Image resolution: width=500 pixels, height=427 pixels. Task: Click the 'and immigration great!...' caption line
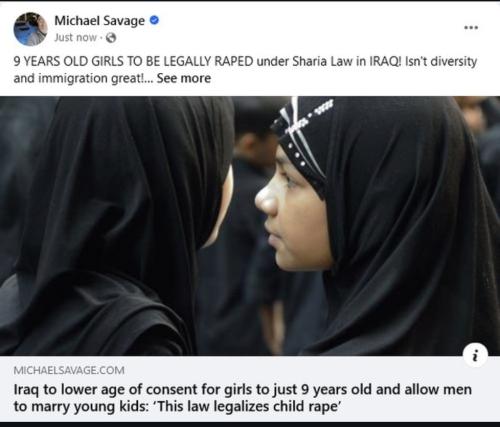pyautogui.click(x=83, y=79)
